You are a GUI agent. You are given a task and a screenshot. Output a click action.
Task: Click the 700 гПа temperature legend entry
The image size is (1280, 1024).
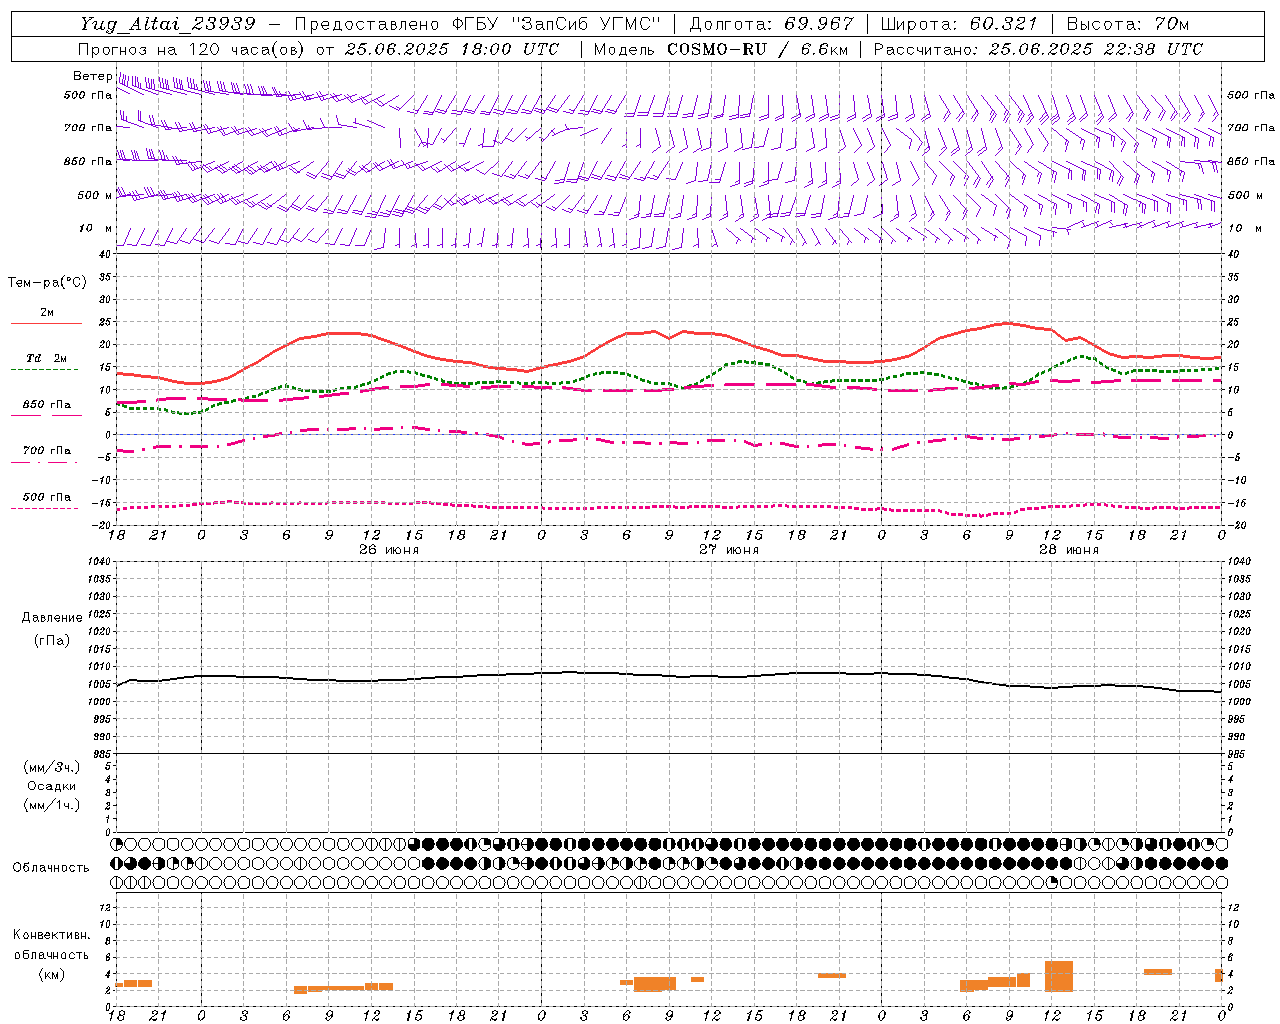pos(47,451)
